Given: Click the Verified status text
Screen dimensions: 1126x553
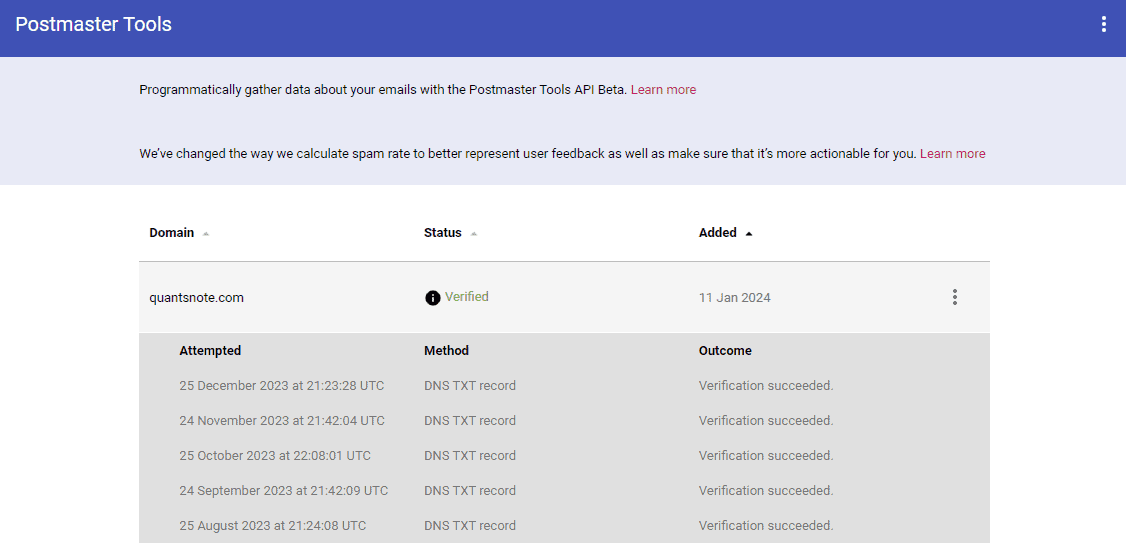Looking at the screenshot, I should 467,297.
